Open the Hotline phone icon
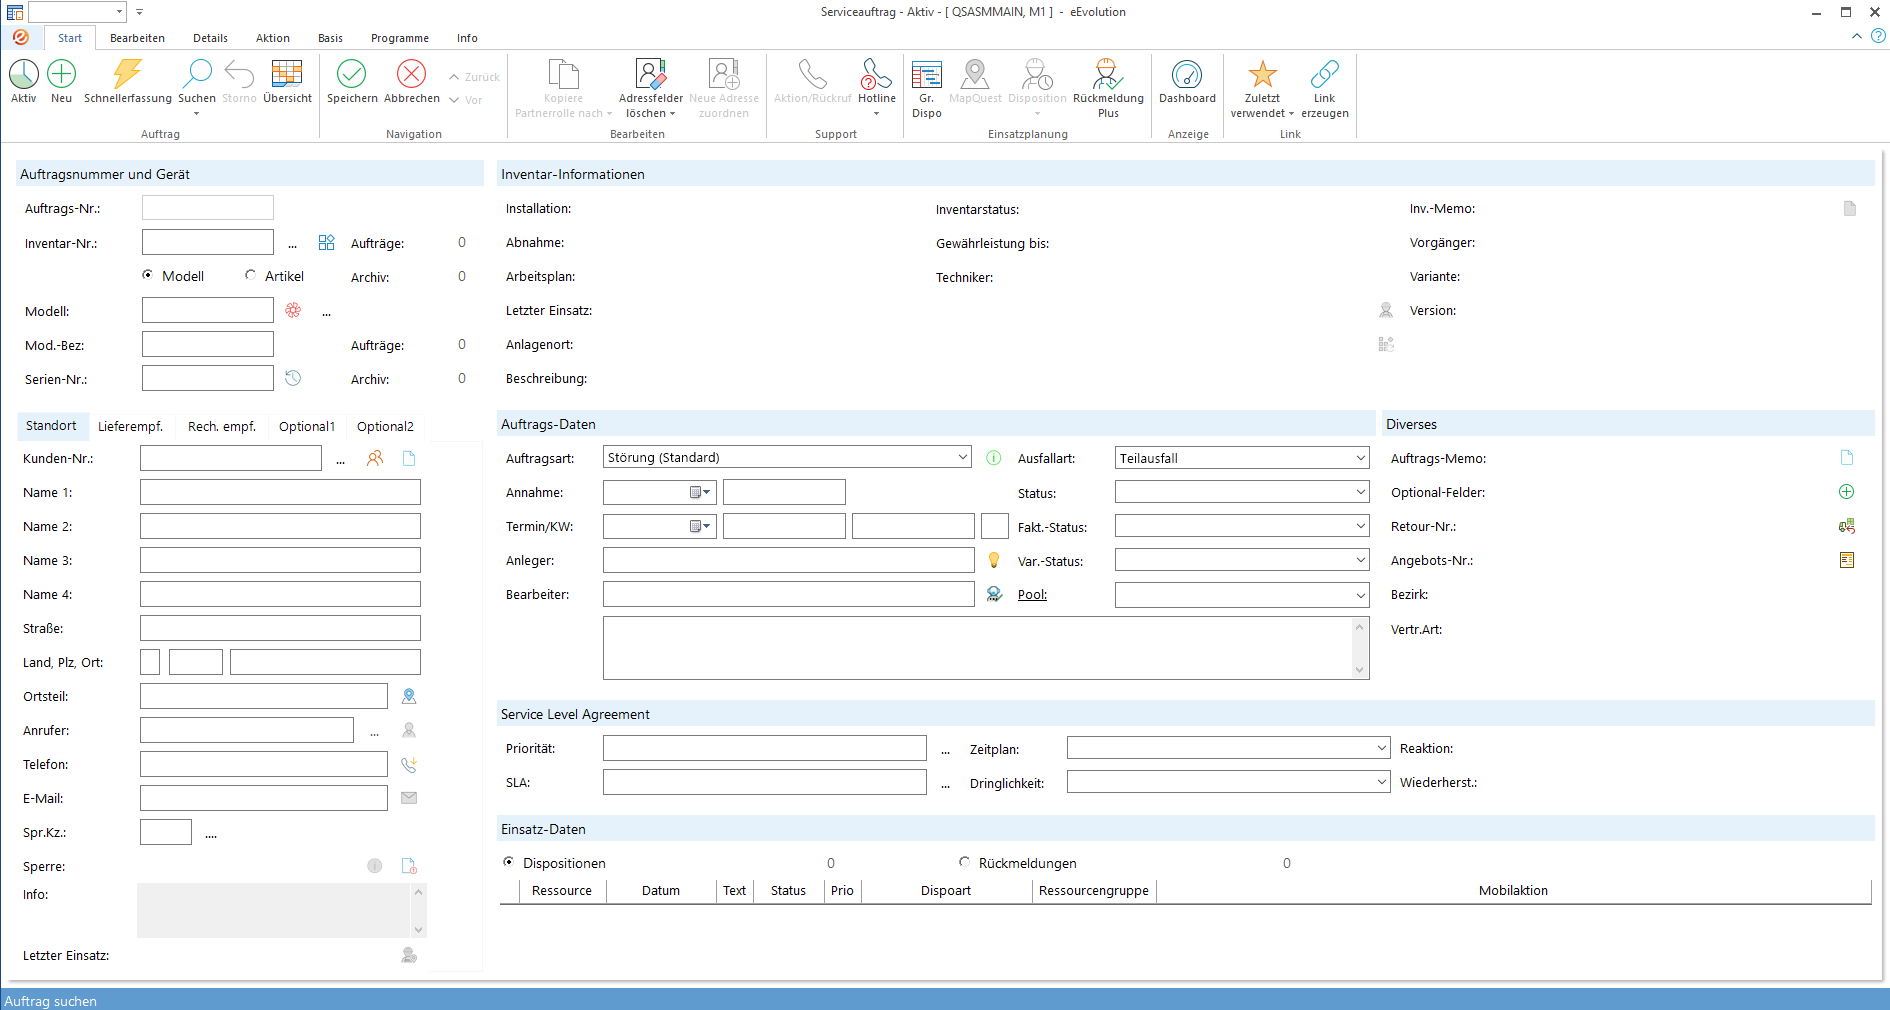 click(x=876, y=74)
